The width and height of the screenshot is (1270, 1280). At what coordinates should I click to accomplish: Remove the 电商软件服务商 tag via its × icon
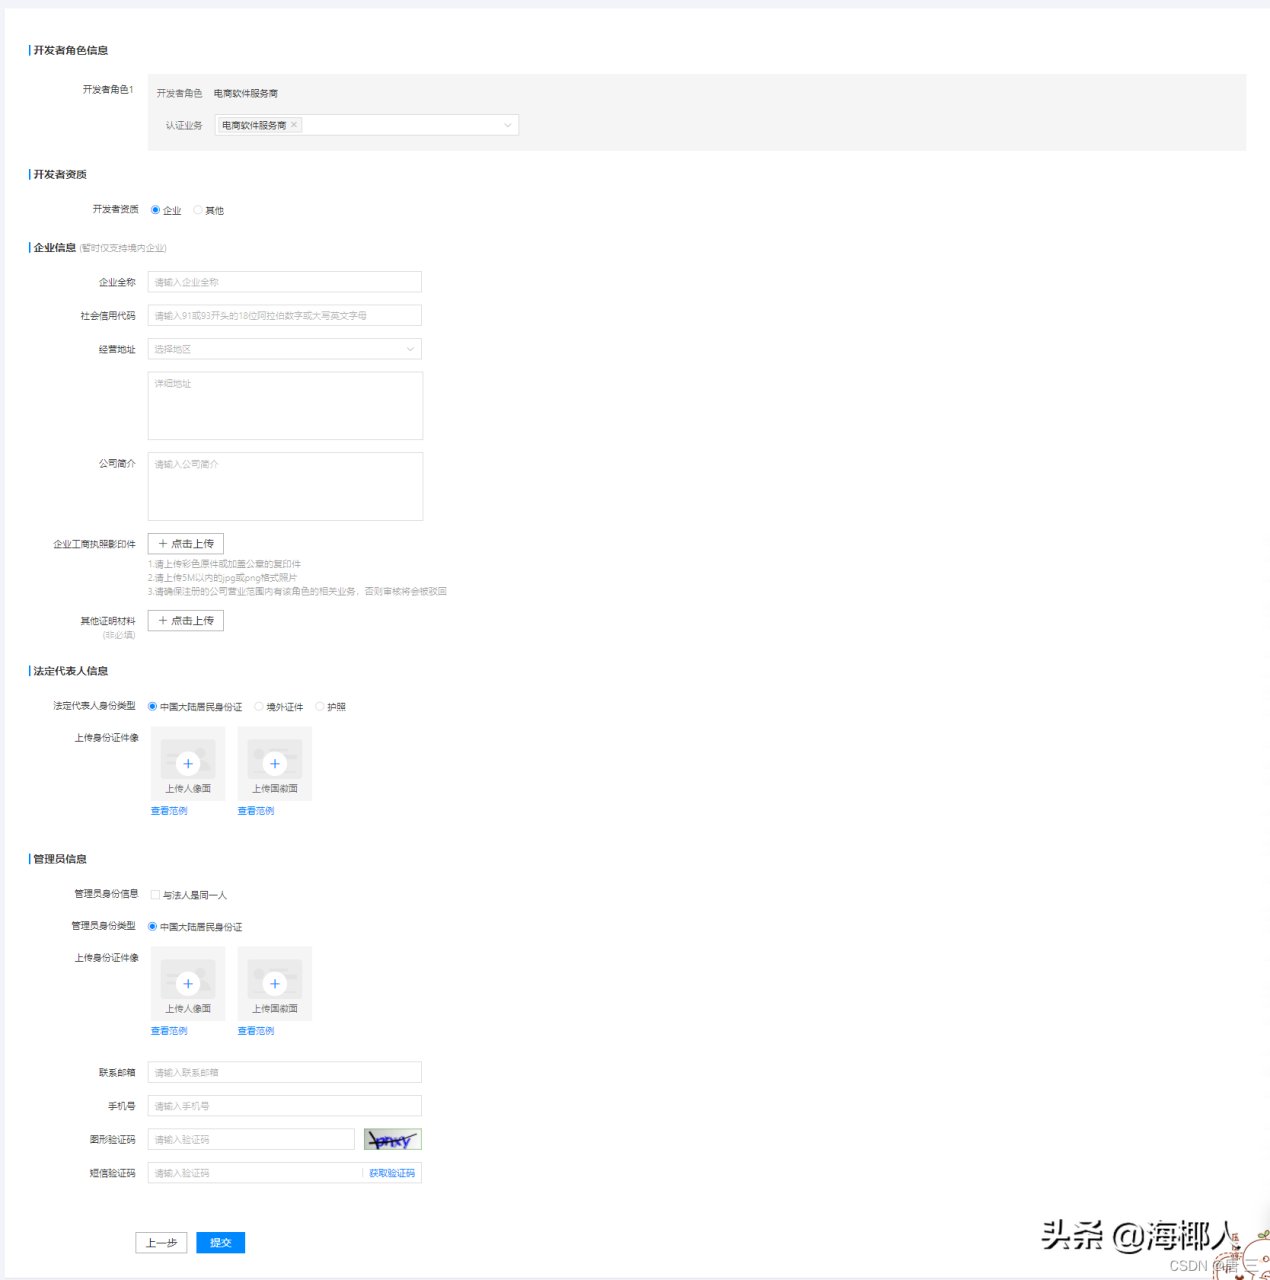point(293,124)
